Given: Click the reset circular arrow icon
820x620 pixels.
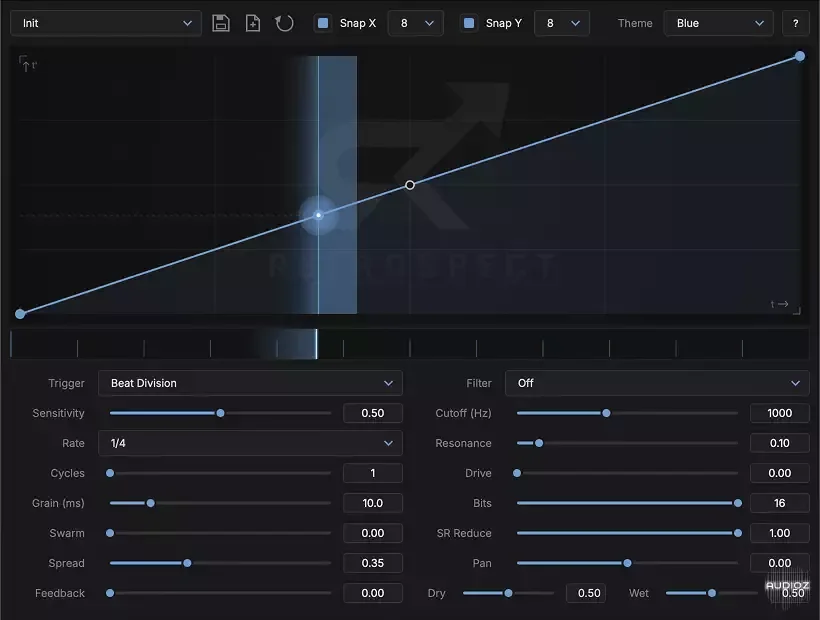Looking at the screenshot, I should coord(284,23).
